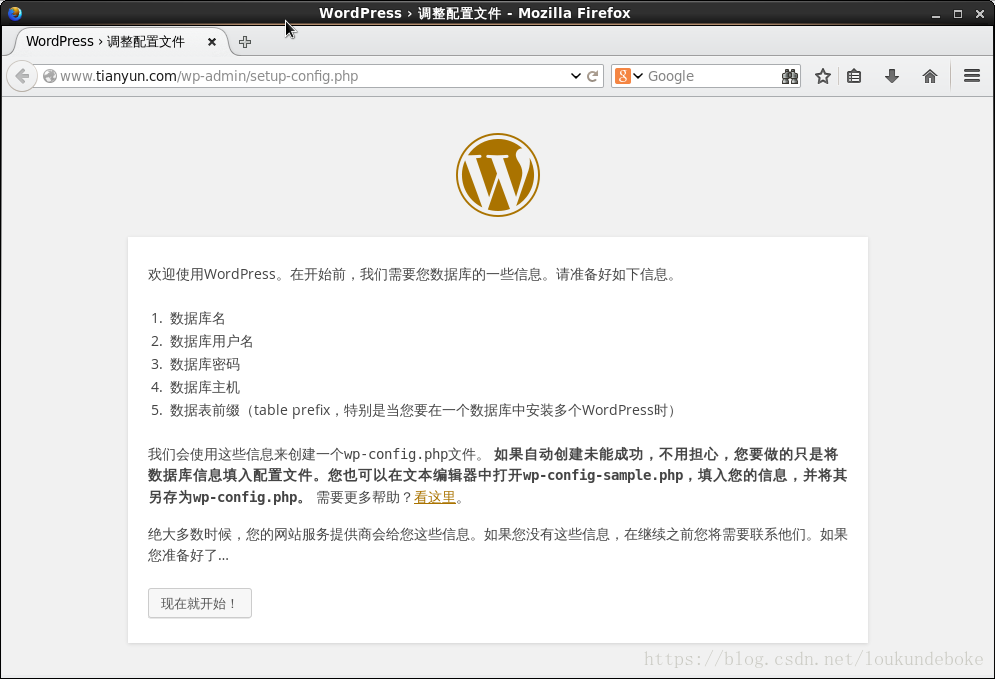Viewport: 995px width, 679px height.
Task: Open the 看这里 help link
Action: (435, 498)
